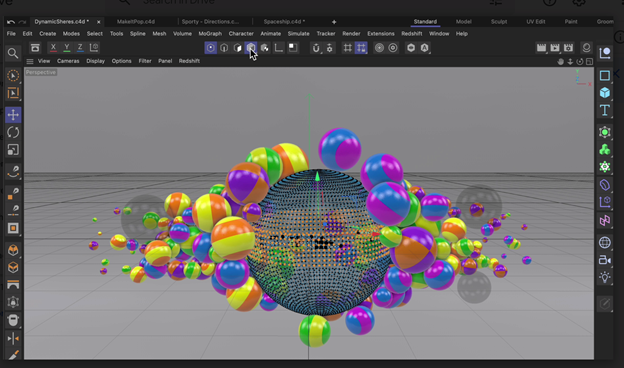Click the Render to Picture Viewer icon
The width and height of the screenshot is (624, 368).
pos(555,48)
